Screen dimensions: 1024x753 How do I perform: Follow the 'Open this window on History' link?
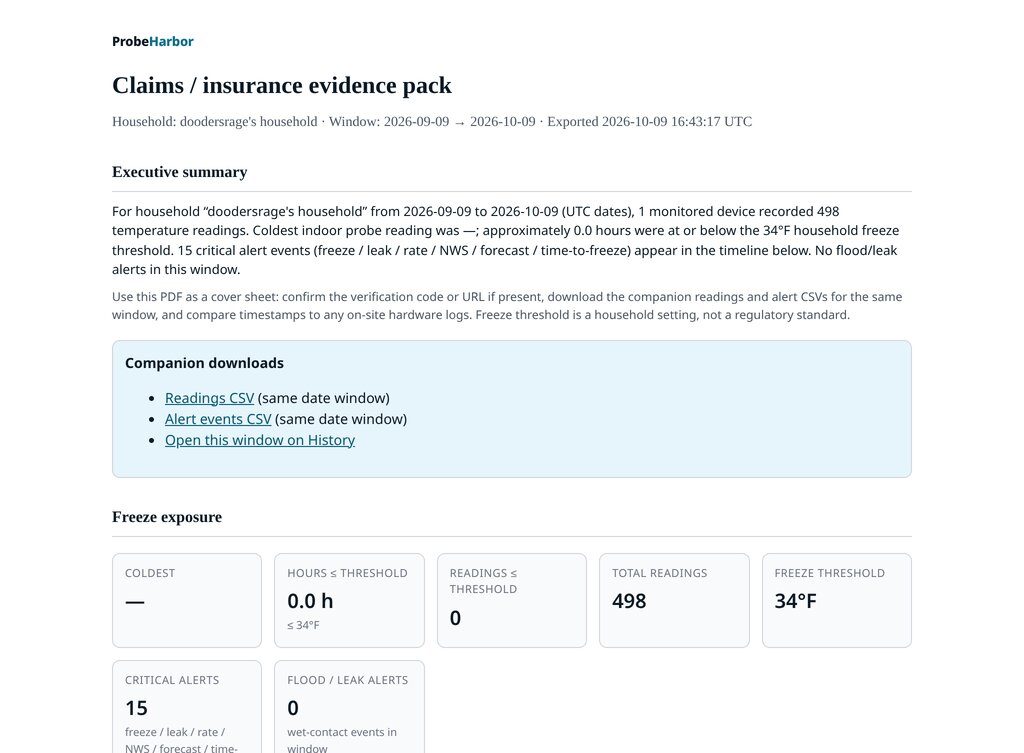(260, 440)
